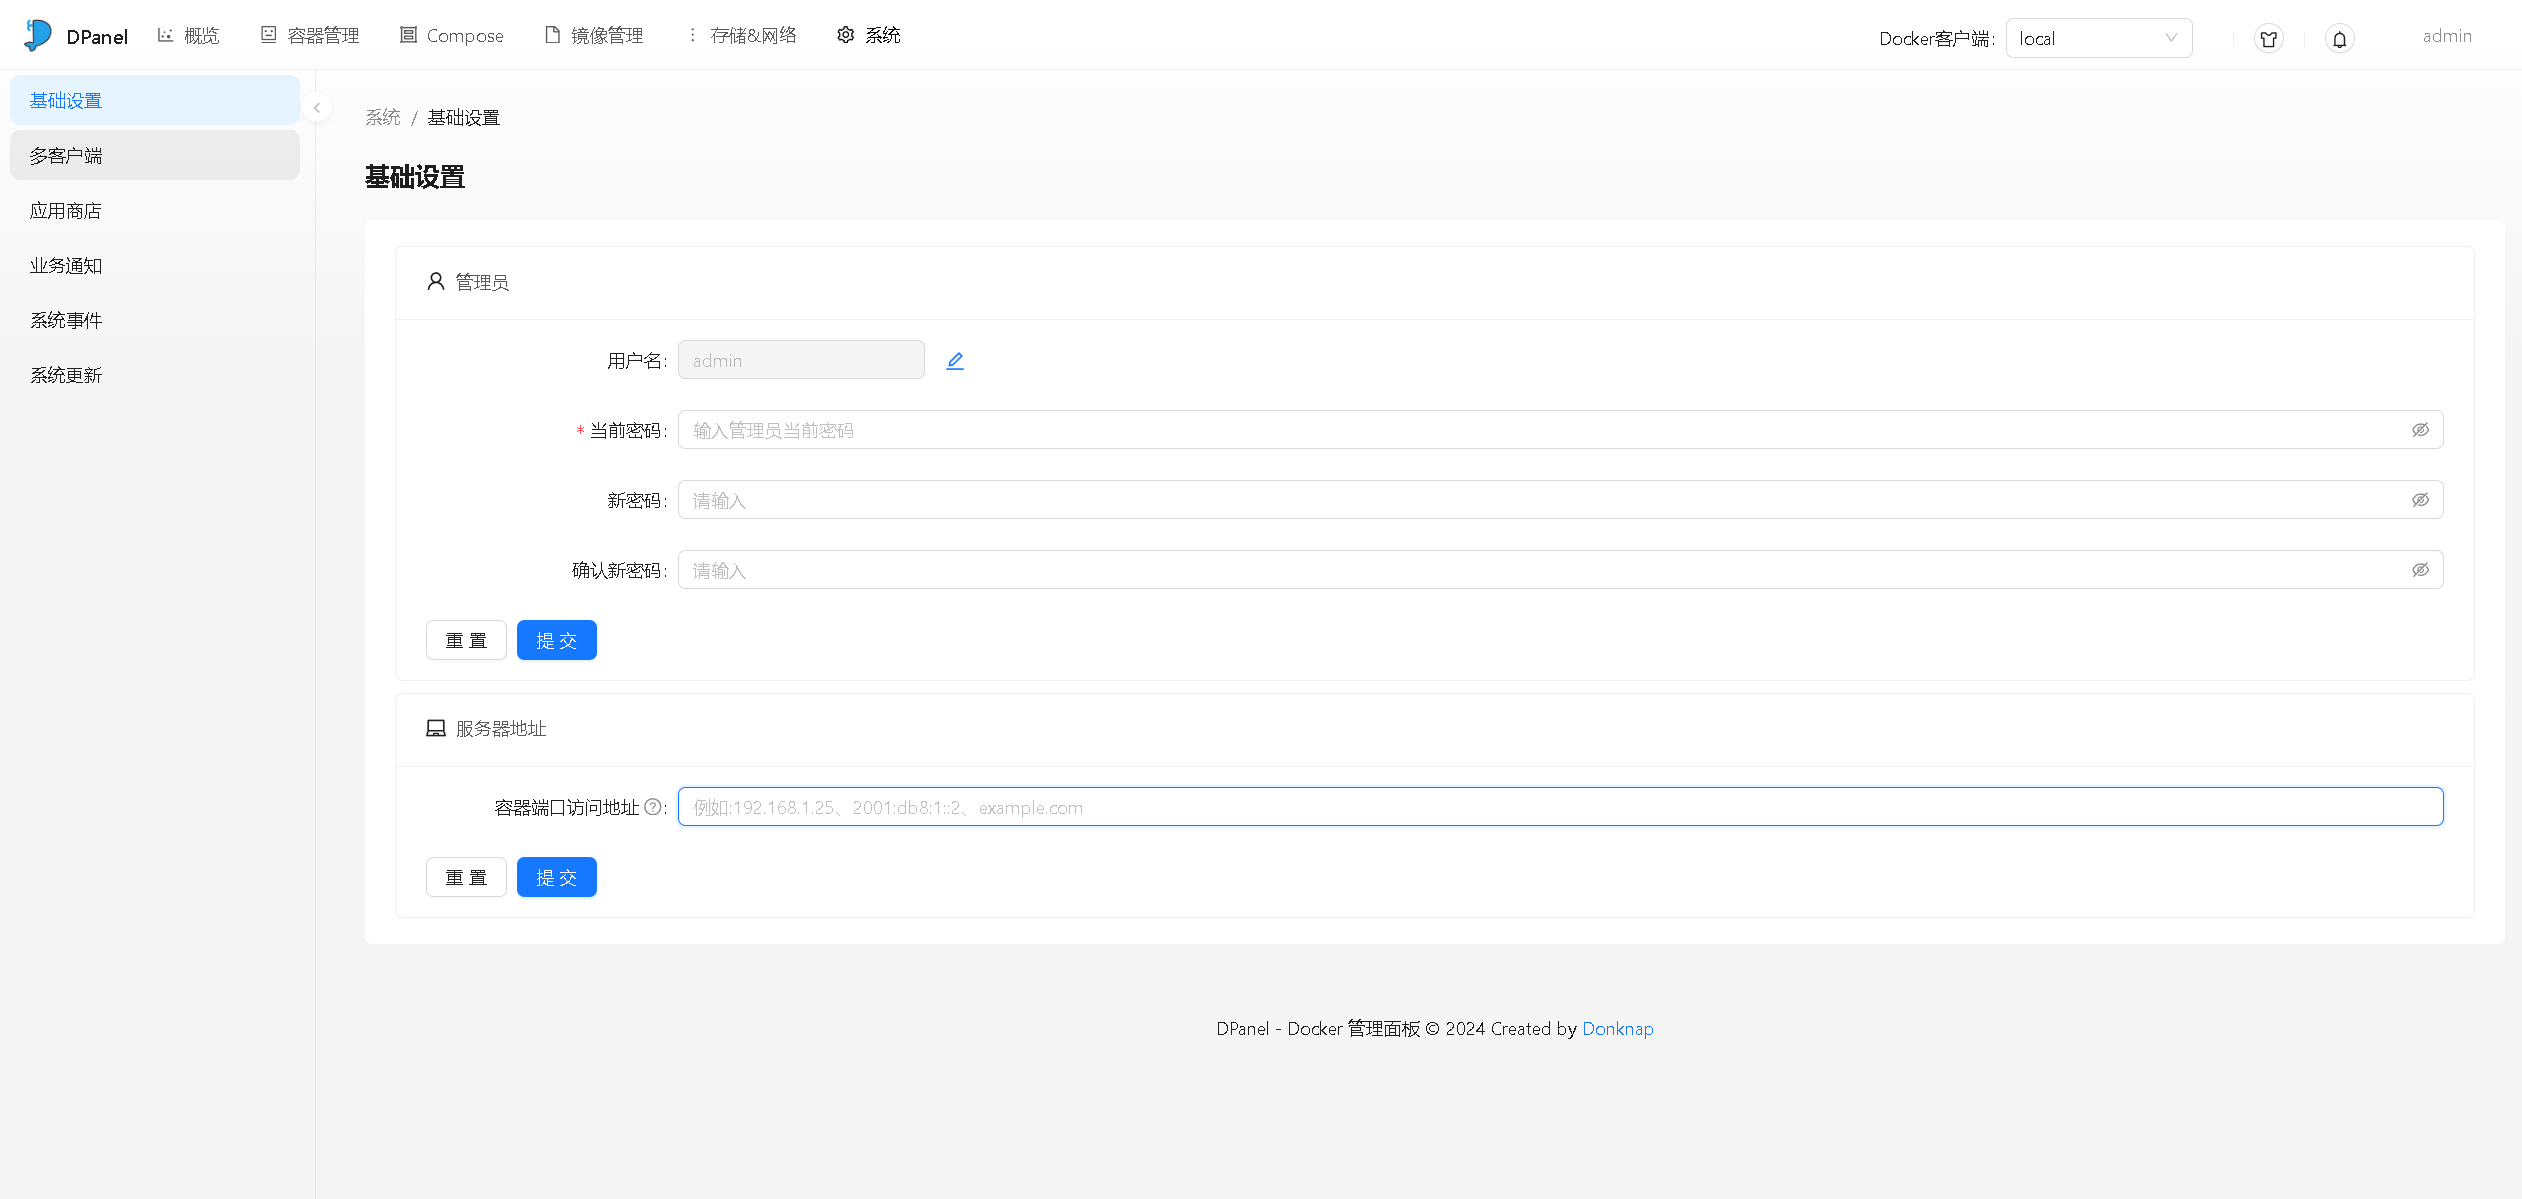Viewport: 2522px width, 1199px height.
Task: Open the 系统 system settings
Action: (867, 35)
